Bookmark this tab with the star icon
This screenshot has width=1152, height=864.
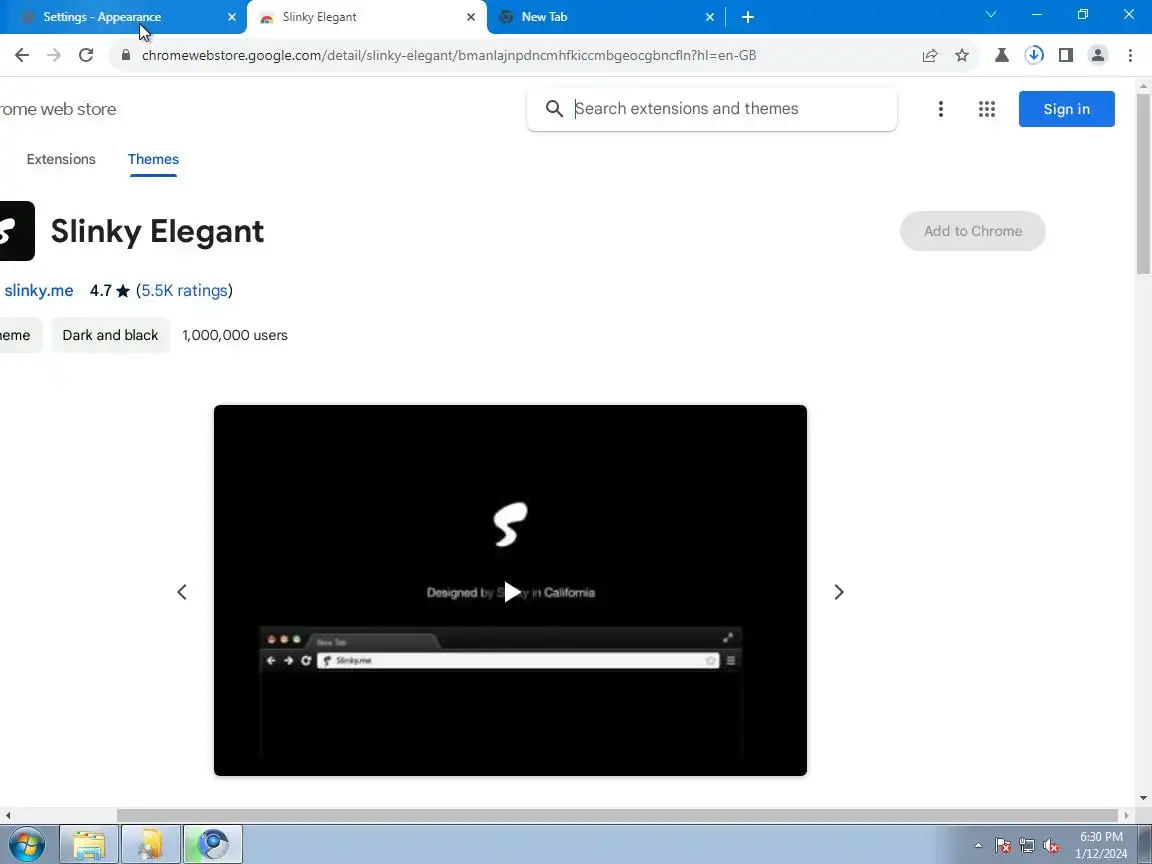pos(962,55)
